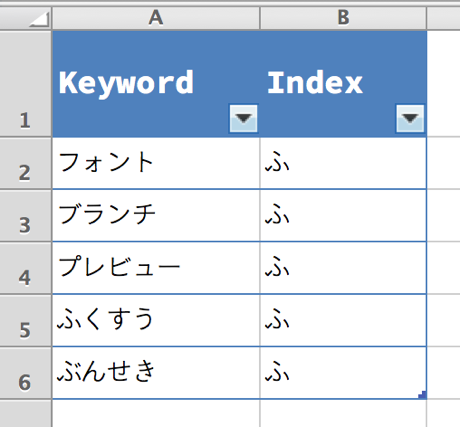Select row 1 header
460x427 pixels.
(26, 84)
